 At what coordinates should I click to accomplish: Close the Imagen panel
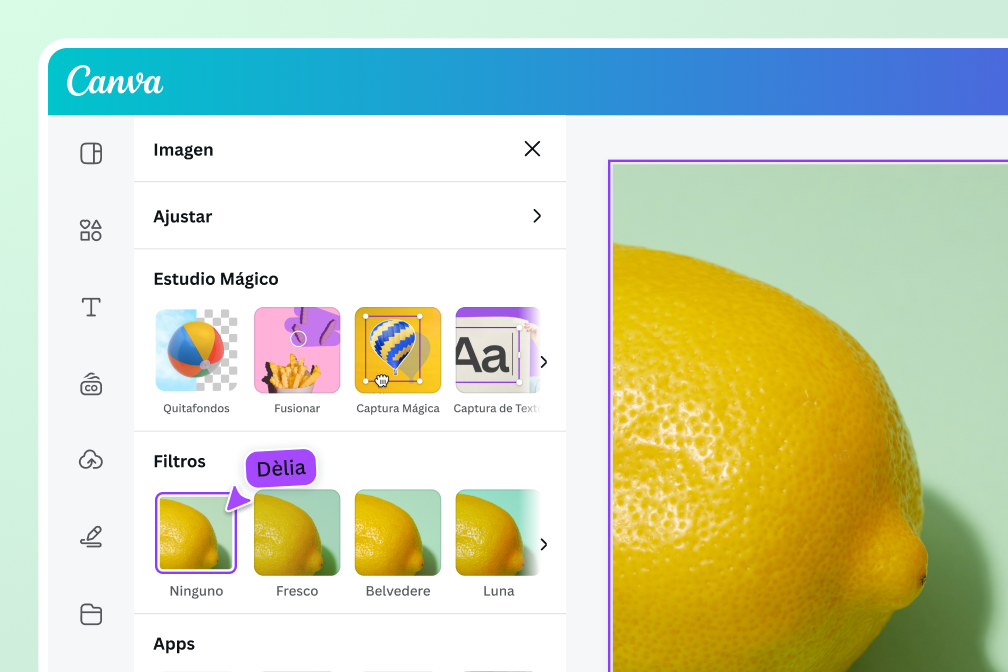coord(532,149)
